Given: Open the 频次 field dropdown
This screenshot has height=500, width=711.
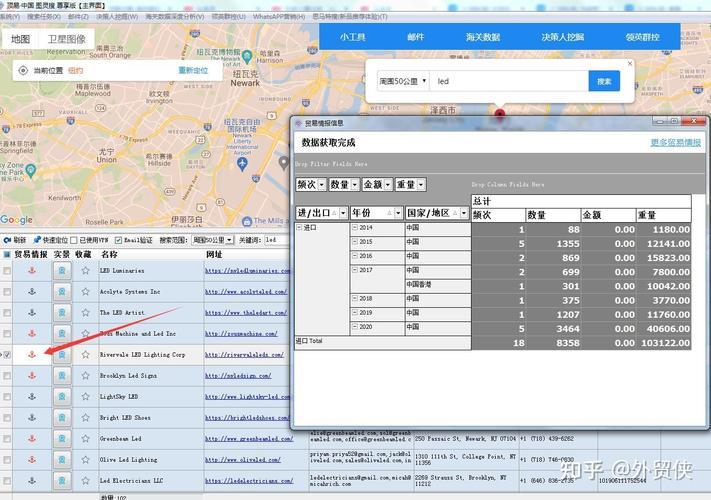Looking at the screenshot, I should 321,184.
